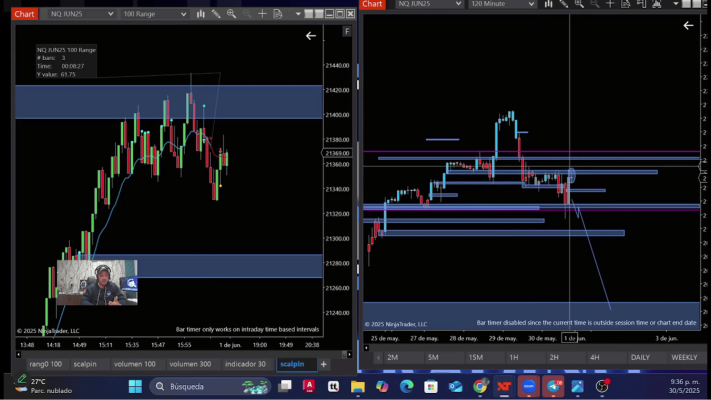The width and height of the screenshot is (711, 400).
Task: Zoom in on the right 120 Minute chart
Action: 579,4
